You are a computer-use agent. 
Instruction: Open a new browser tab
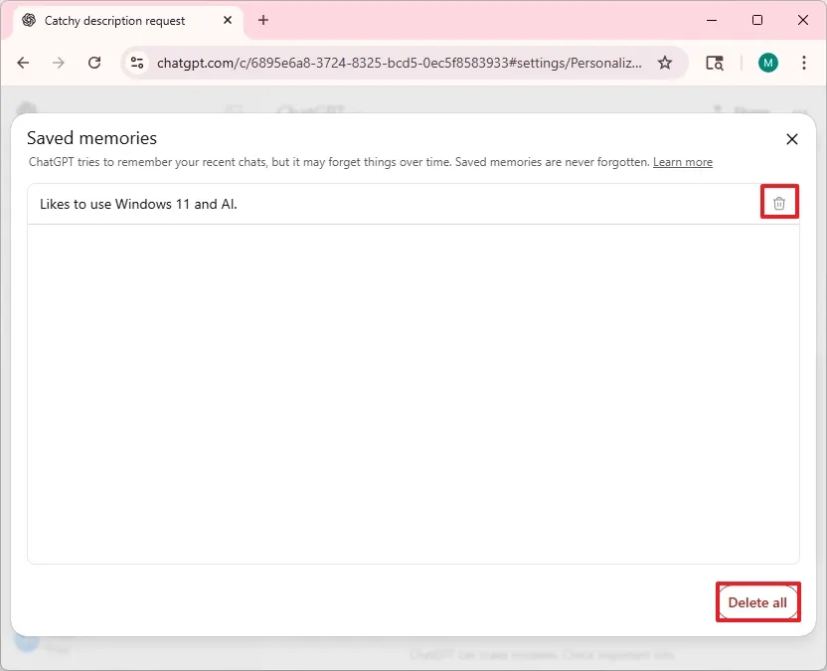tap(263, 20)
